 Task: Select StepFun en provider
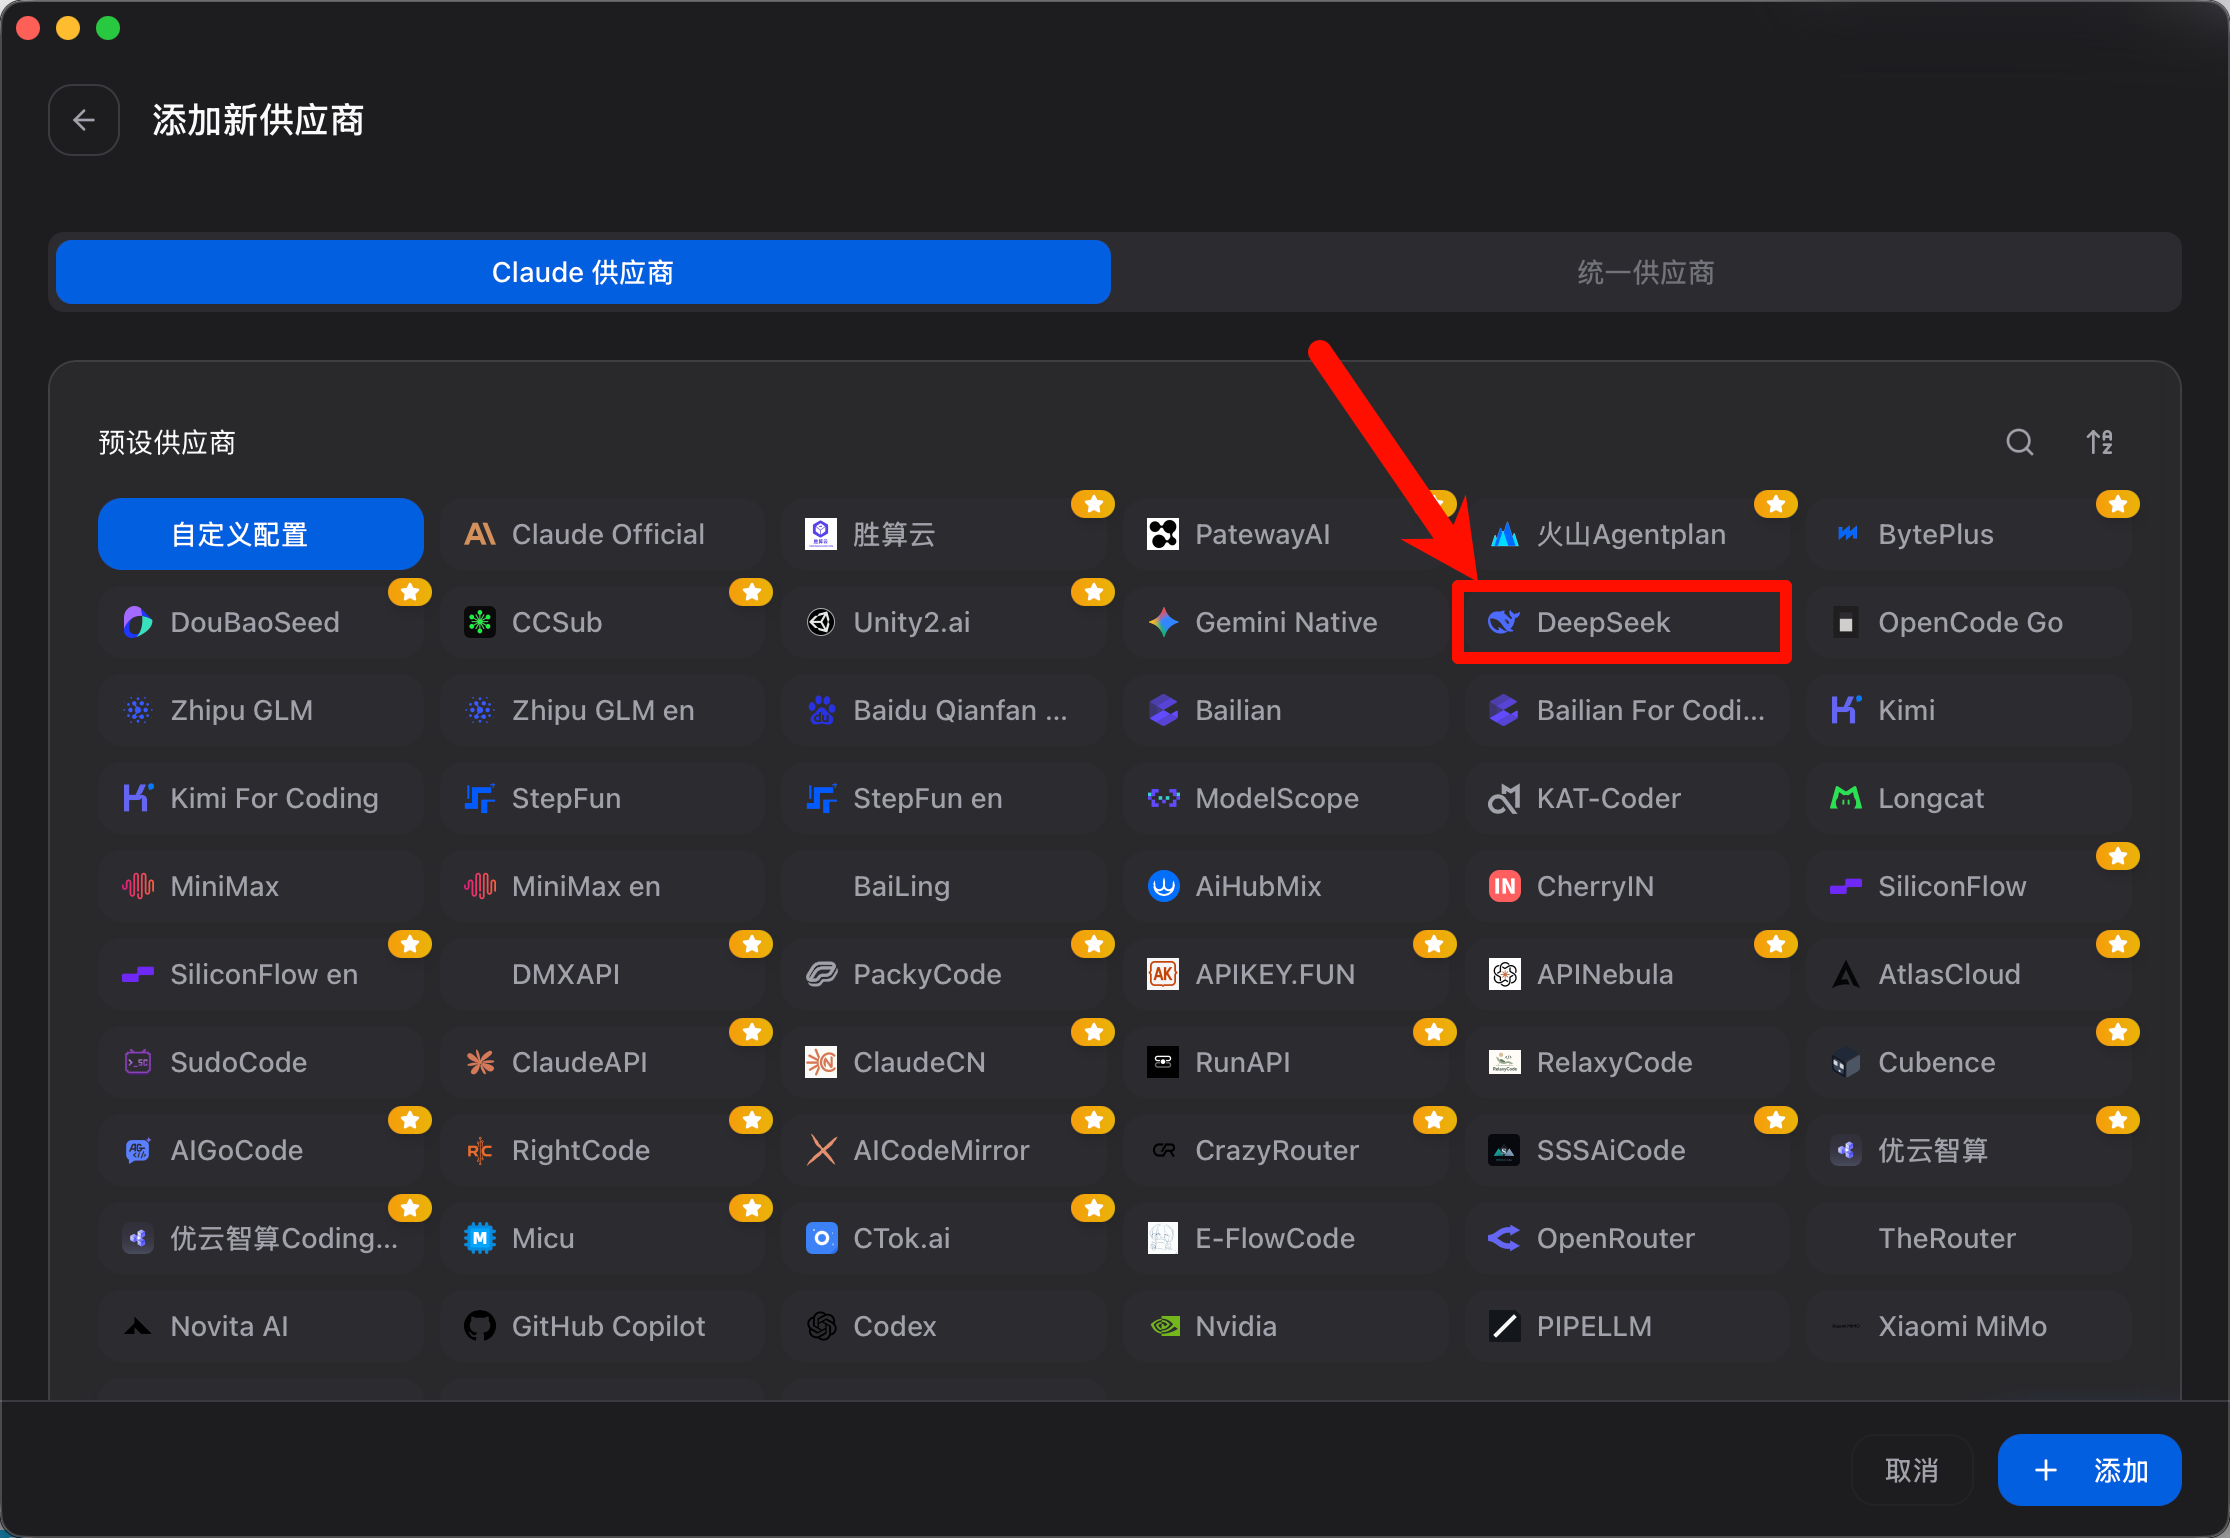click(x=944, y=798)
